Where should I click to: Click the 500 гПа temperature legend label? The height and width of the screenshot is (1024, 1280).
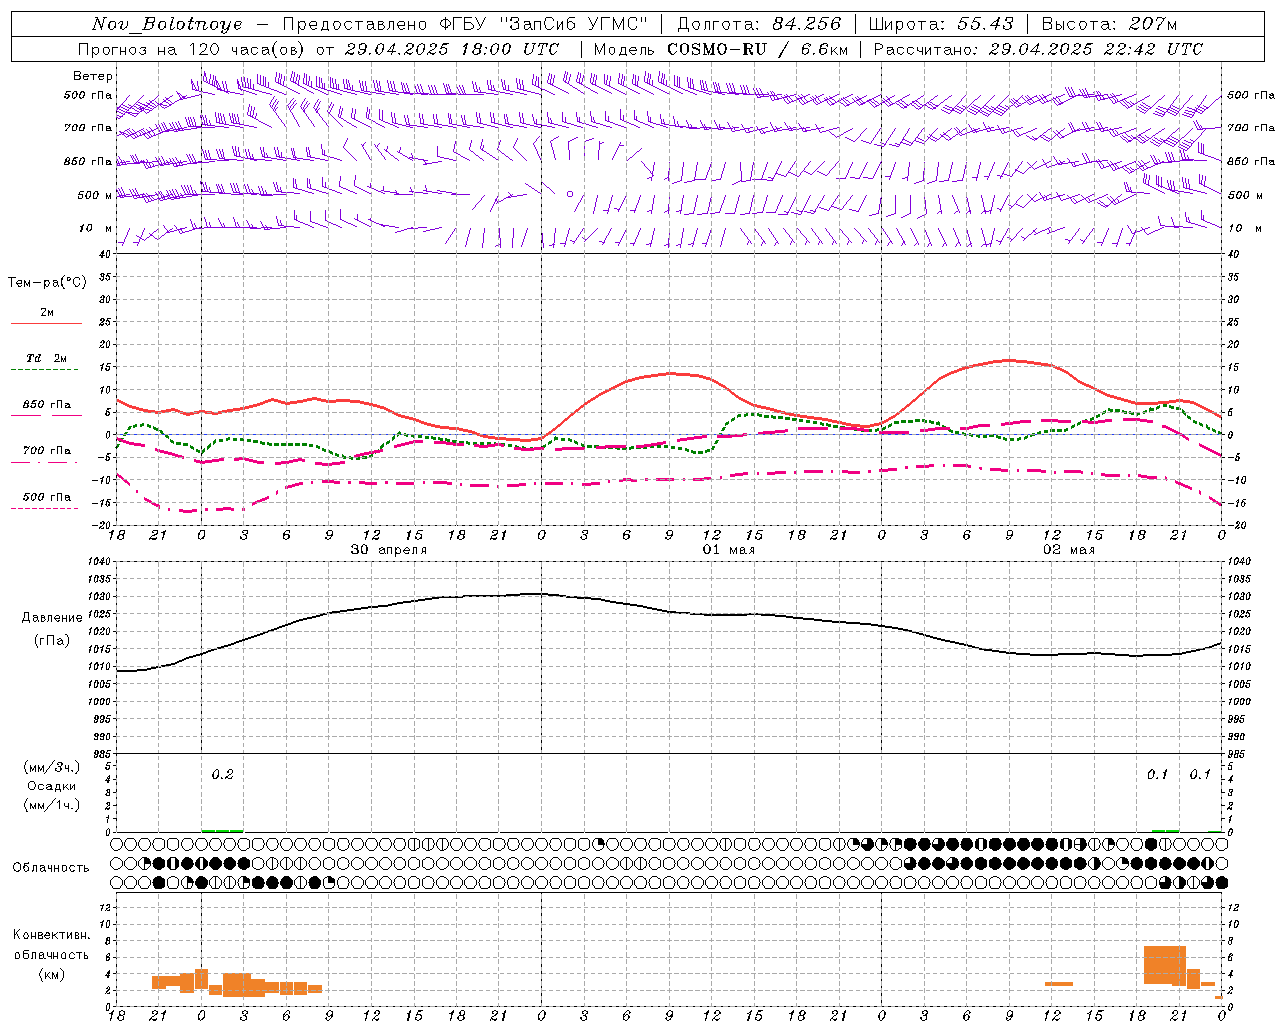47,497
